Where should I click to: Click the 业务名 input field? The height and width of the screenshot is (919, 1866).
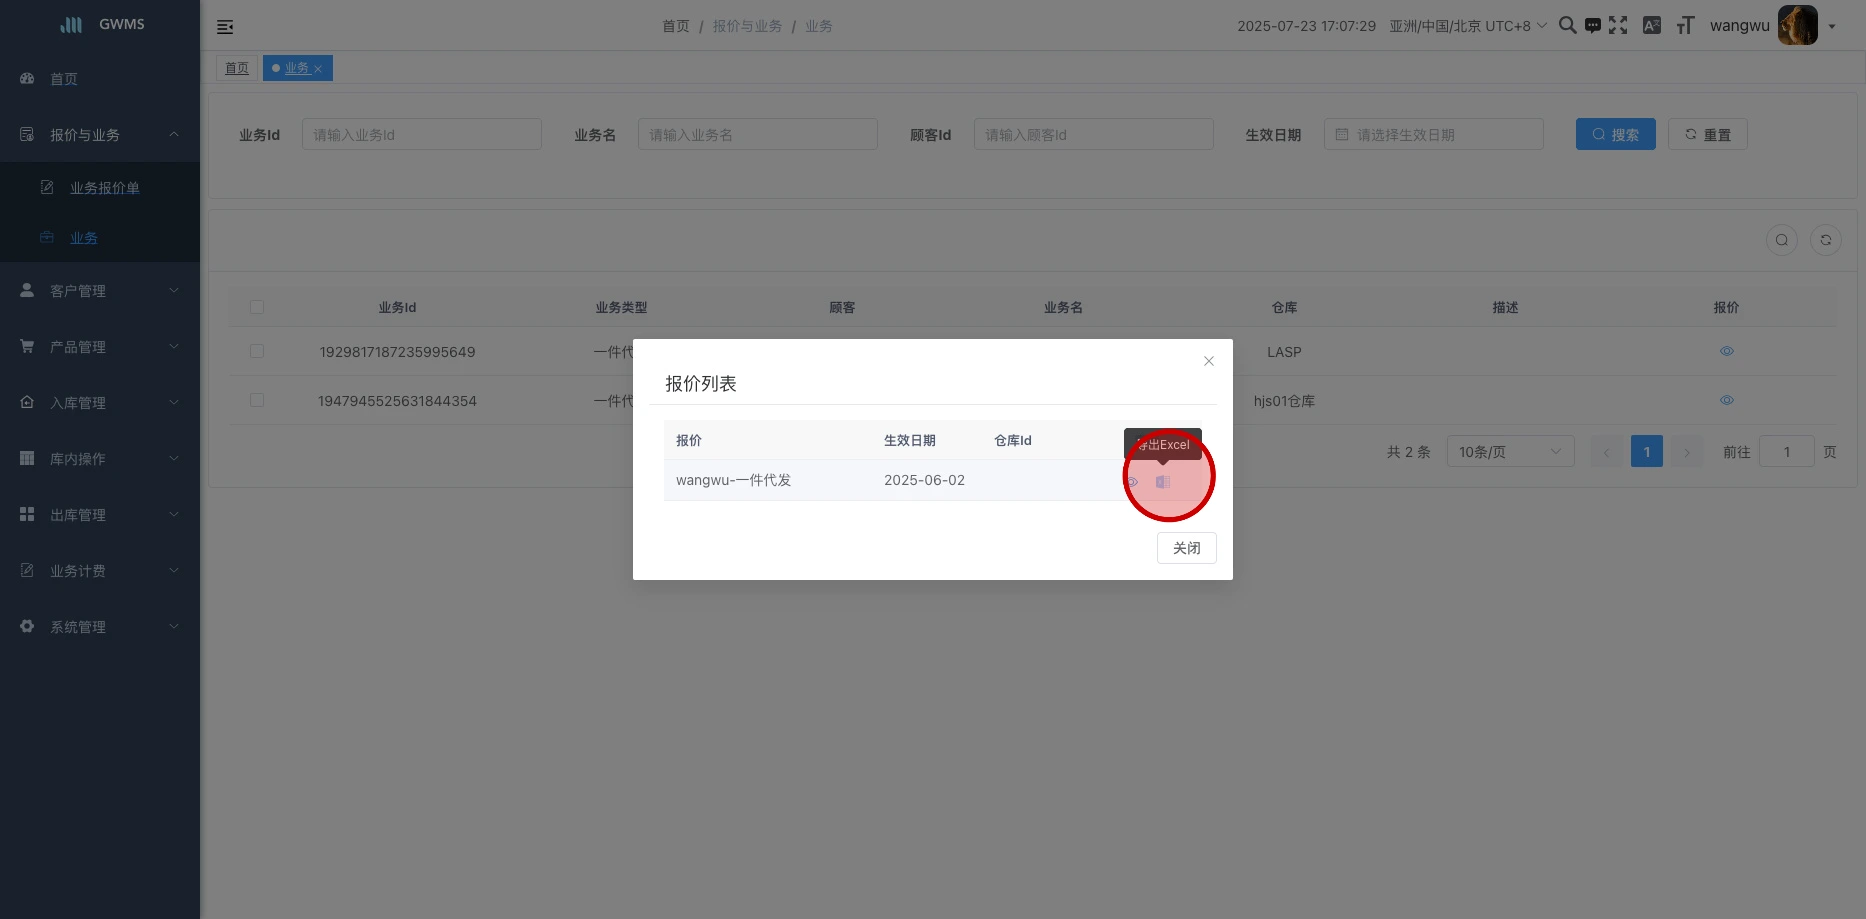pos(757,135)
